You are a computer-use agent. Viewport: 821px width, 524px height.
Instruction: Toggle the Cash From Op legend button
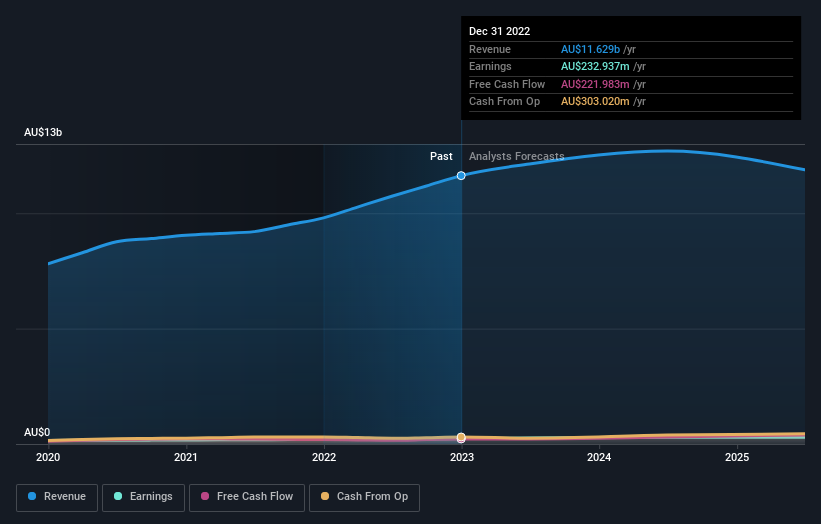tap(364, 497)
